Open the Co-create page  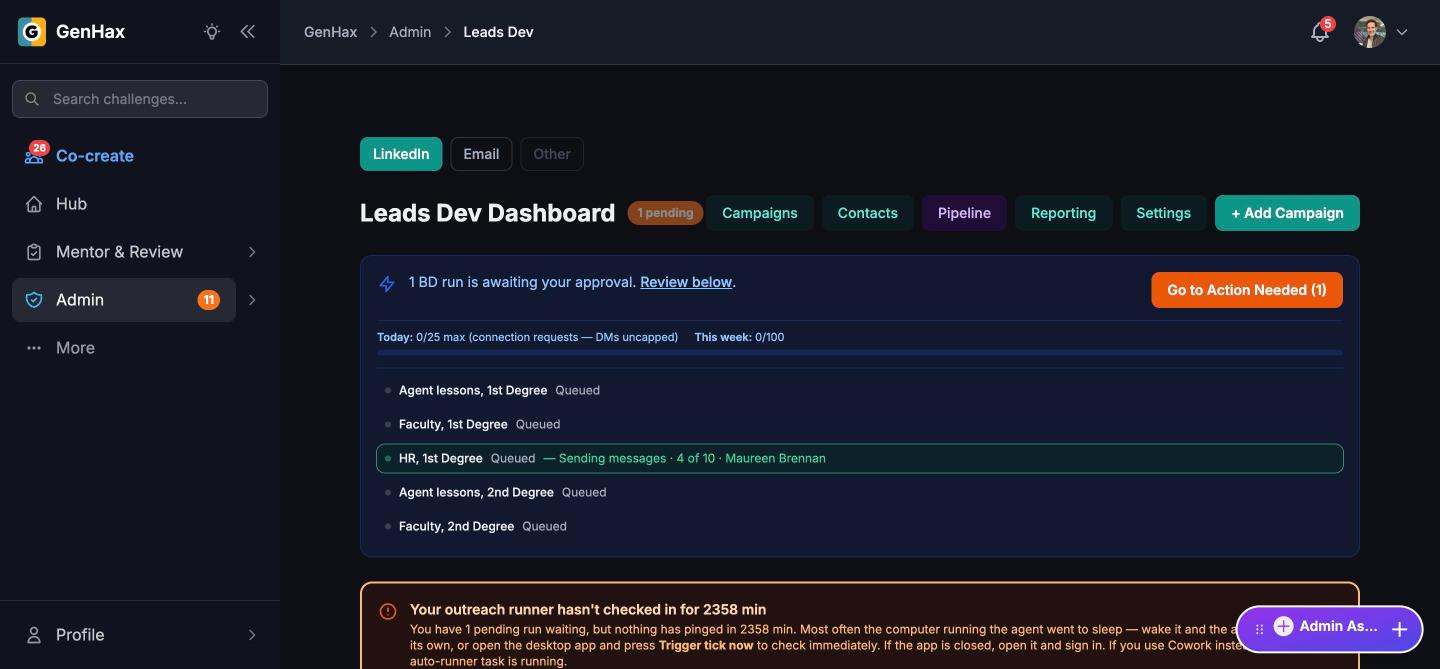[95, 156]
